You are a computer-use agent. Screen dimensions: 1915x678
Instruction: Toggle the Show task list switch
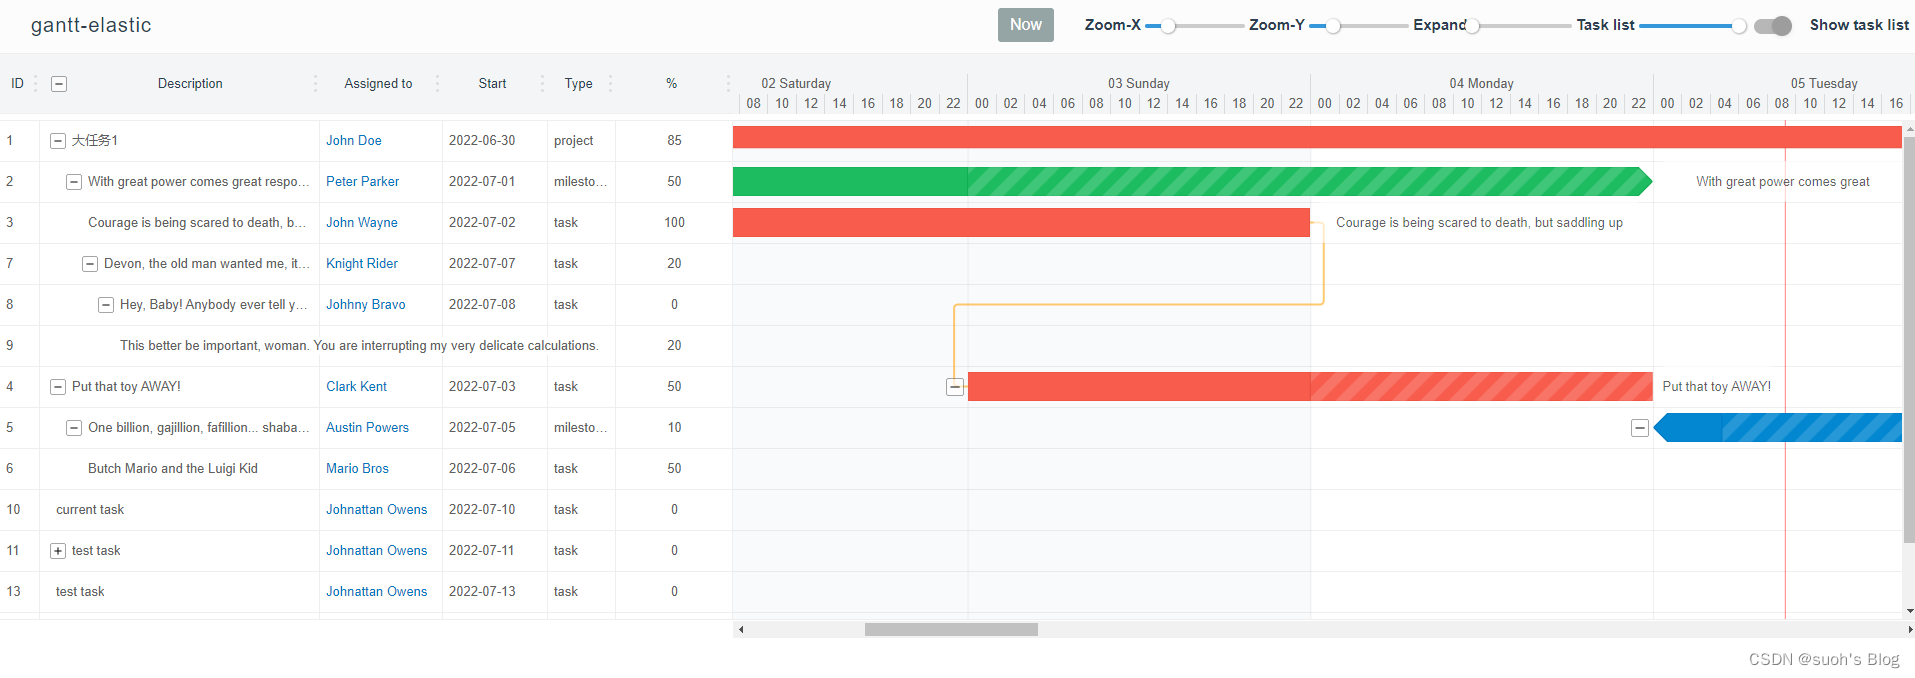pyautogui.click(x=1773, y=26)
